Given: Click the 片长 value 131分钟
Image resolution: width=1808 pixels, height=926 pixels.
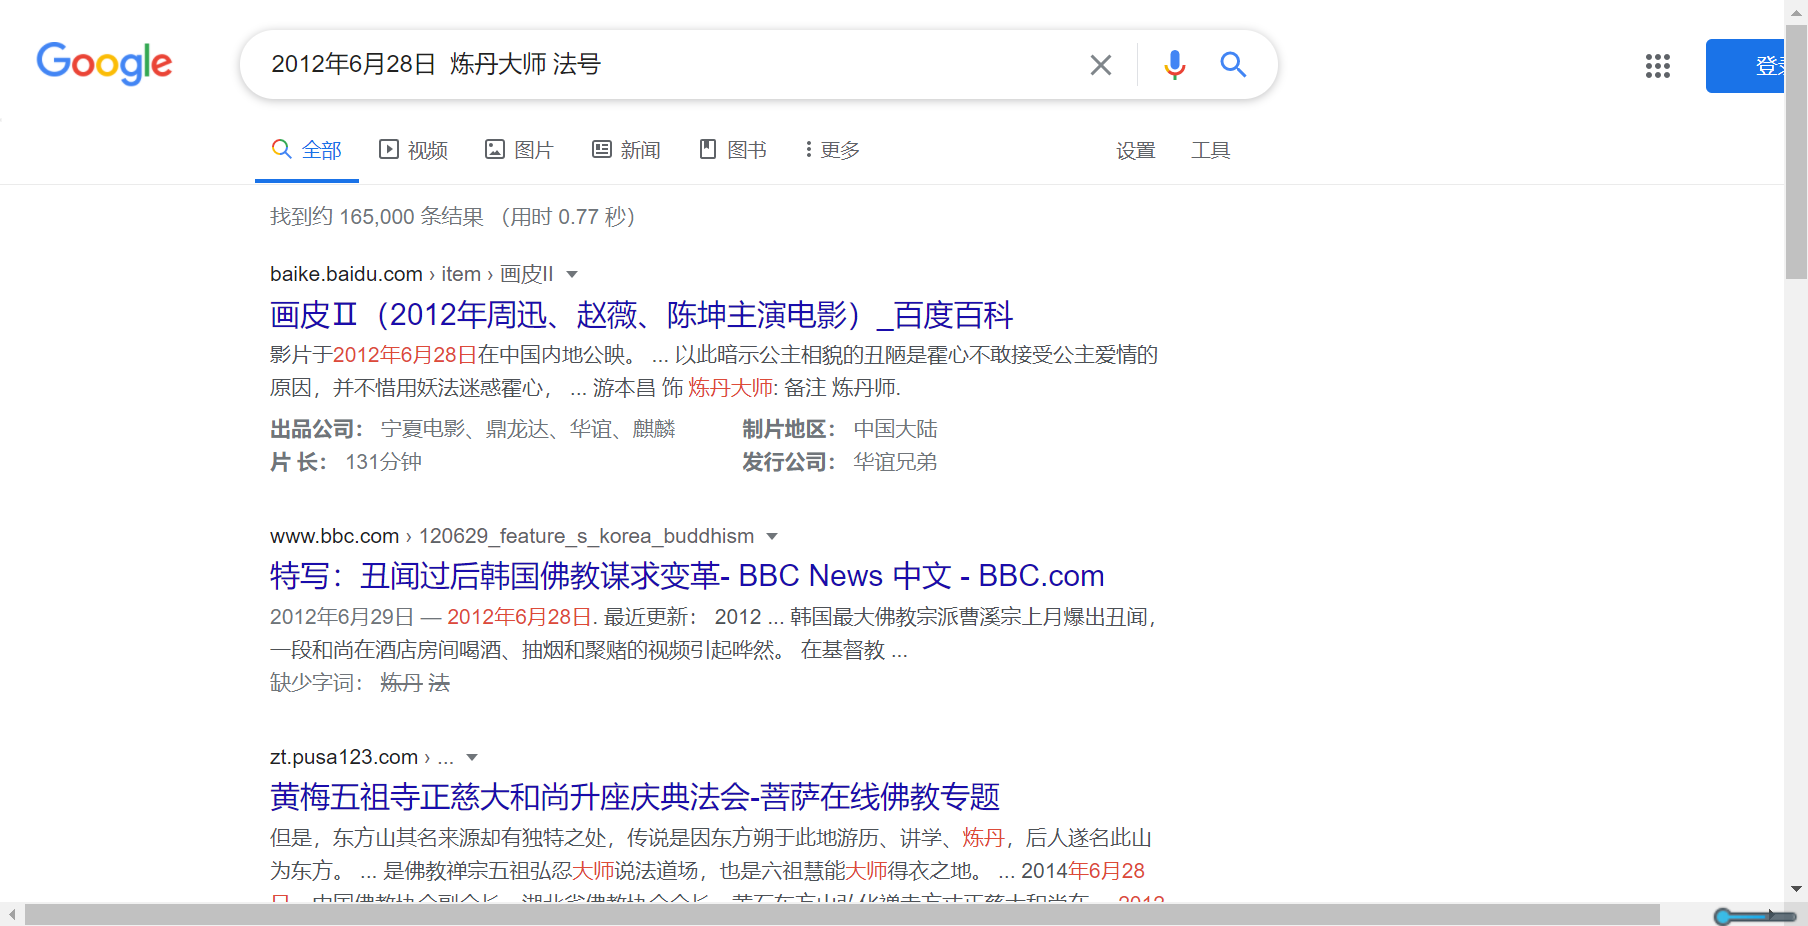Looking at the screenshot, I should point(384,462).
